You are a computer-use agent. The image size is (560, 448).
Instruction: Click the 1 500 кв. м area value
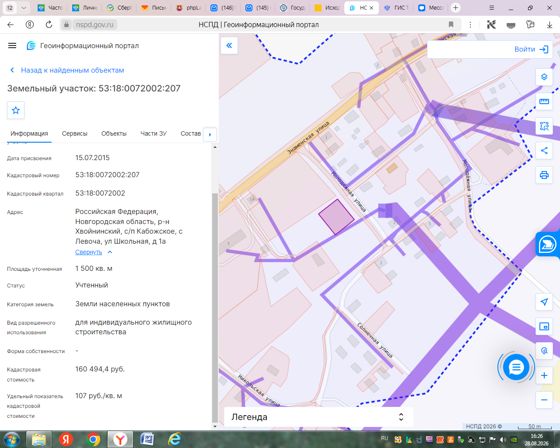[x=94, y=268]
